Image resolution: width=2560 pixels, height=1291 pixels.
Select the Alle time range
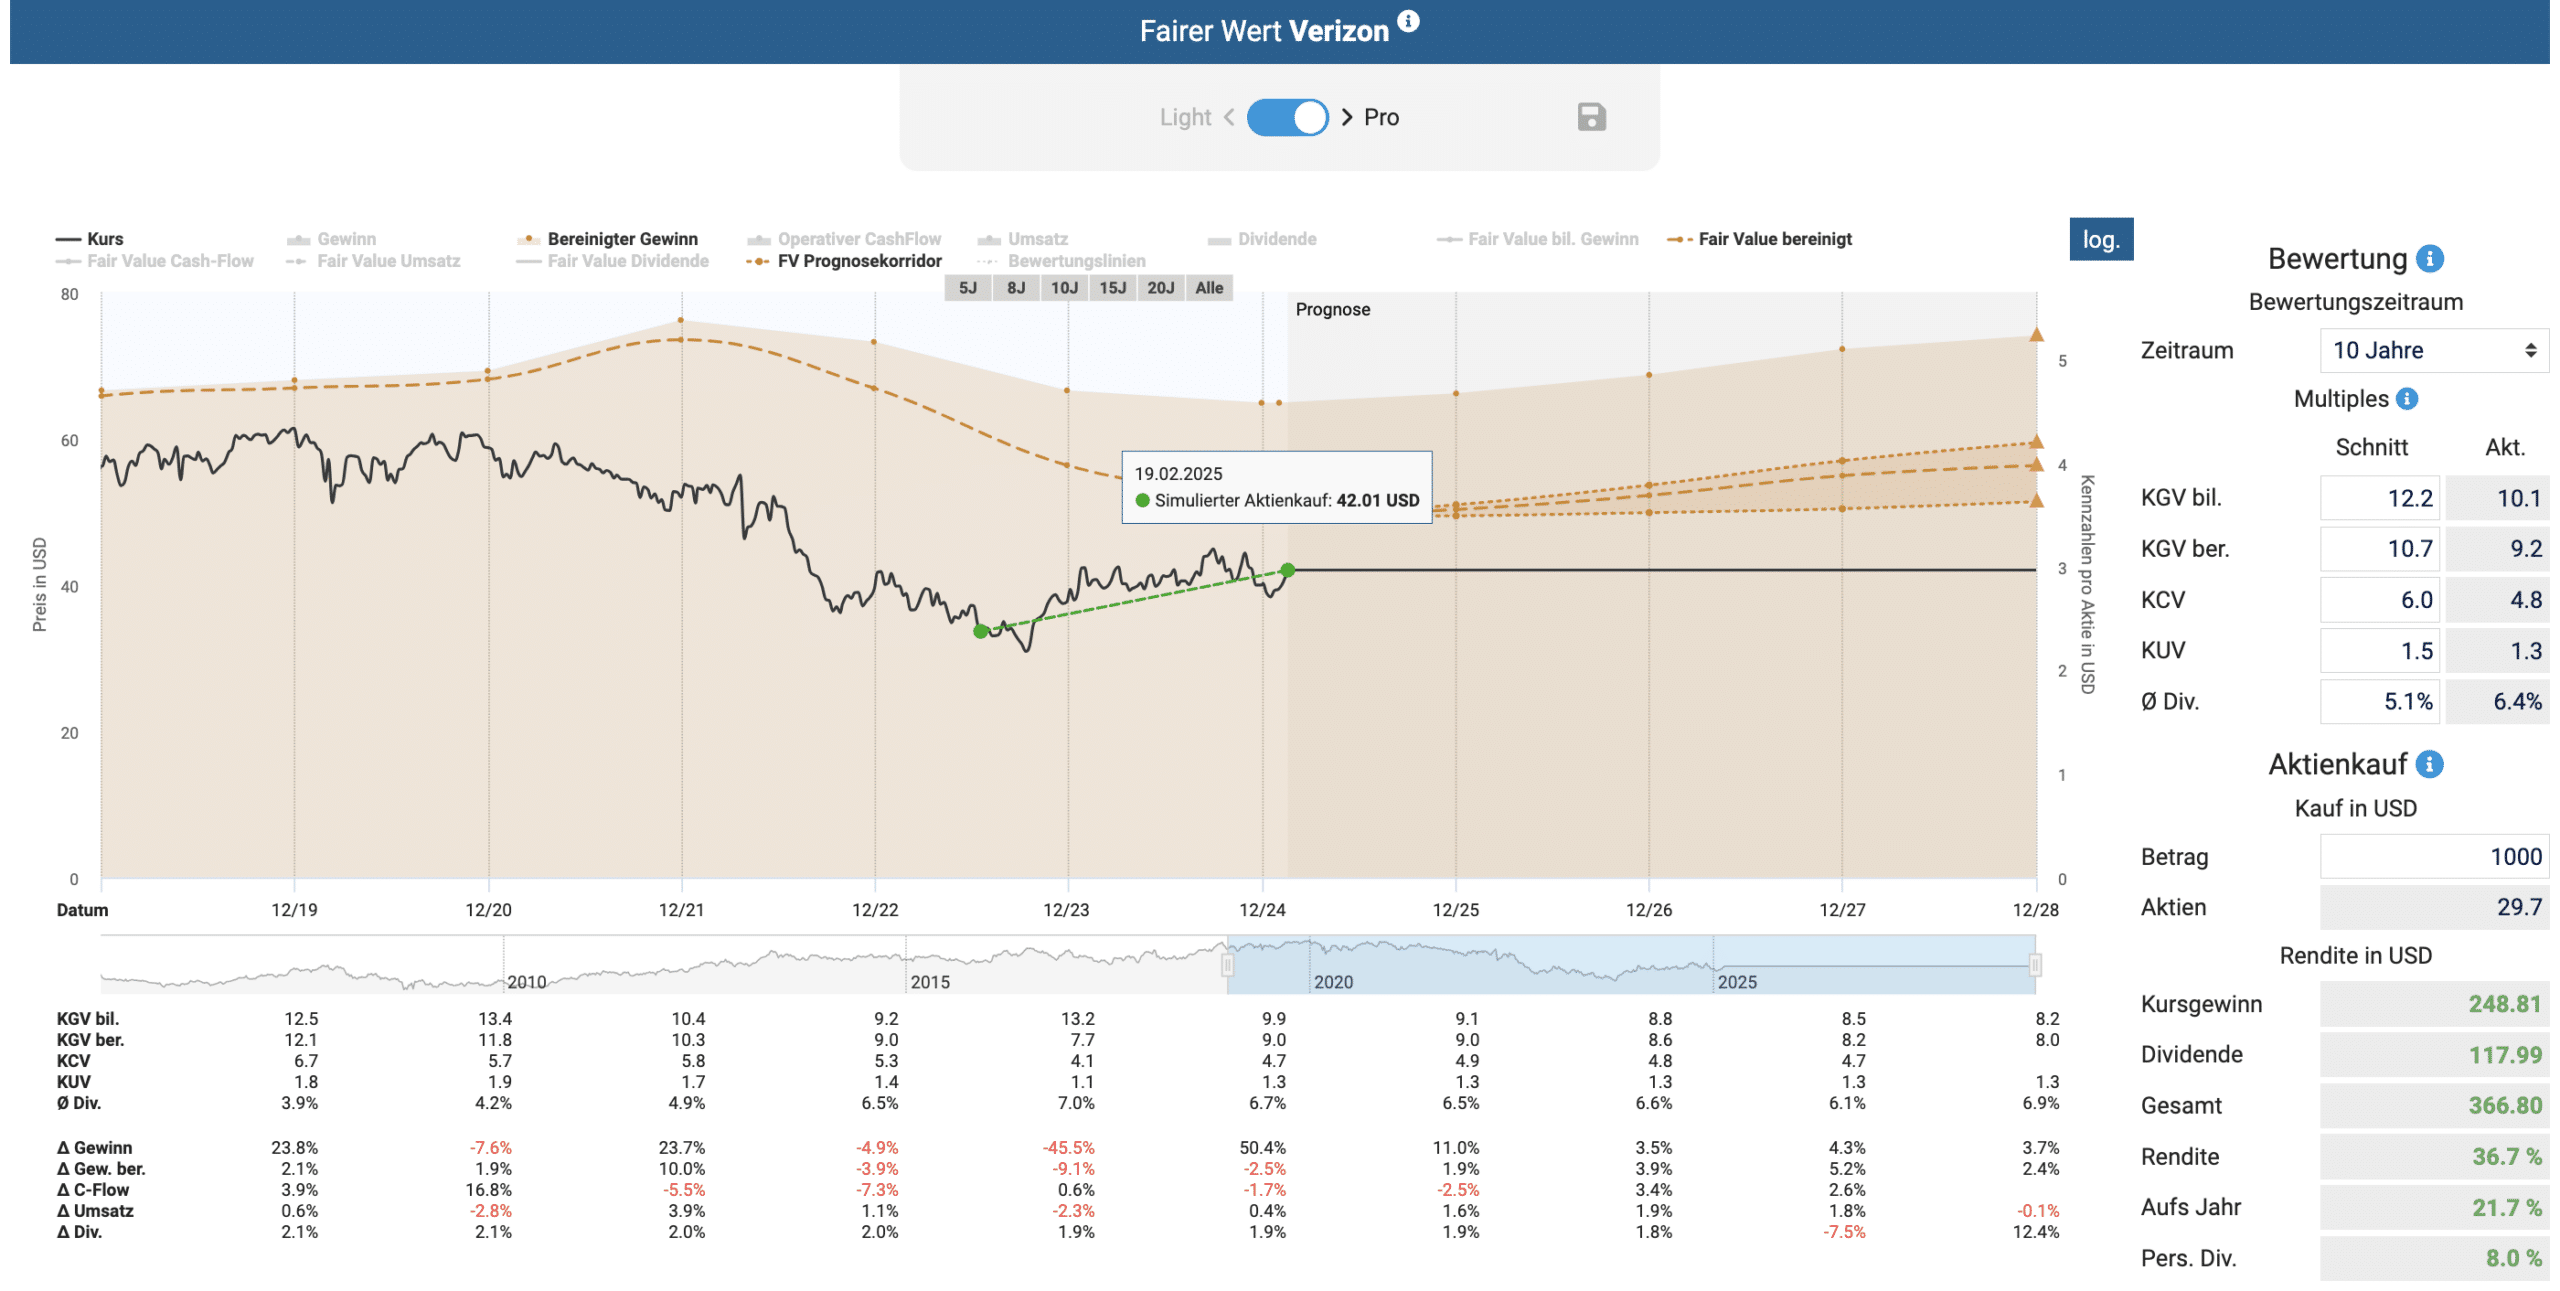(1209, 288)
